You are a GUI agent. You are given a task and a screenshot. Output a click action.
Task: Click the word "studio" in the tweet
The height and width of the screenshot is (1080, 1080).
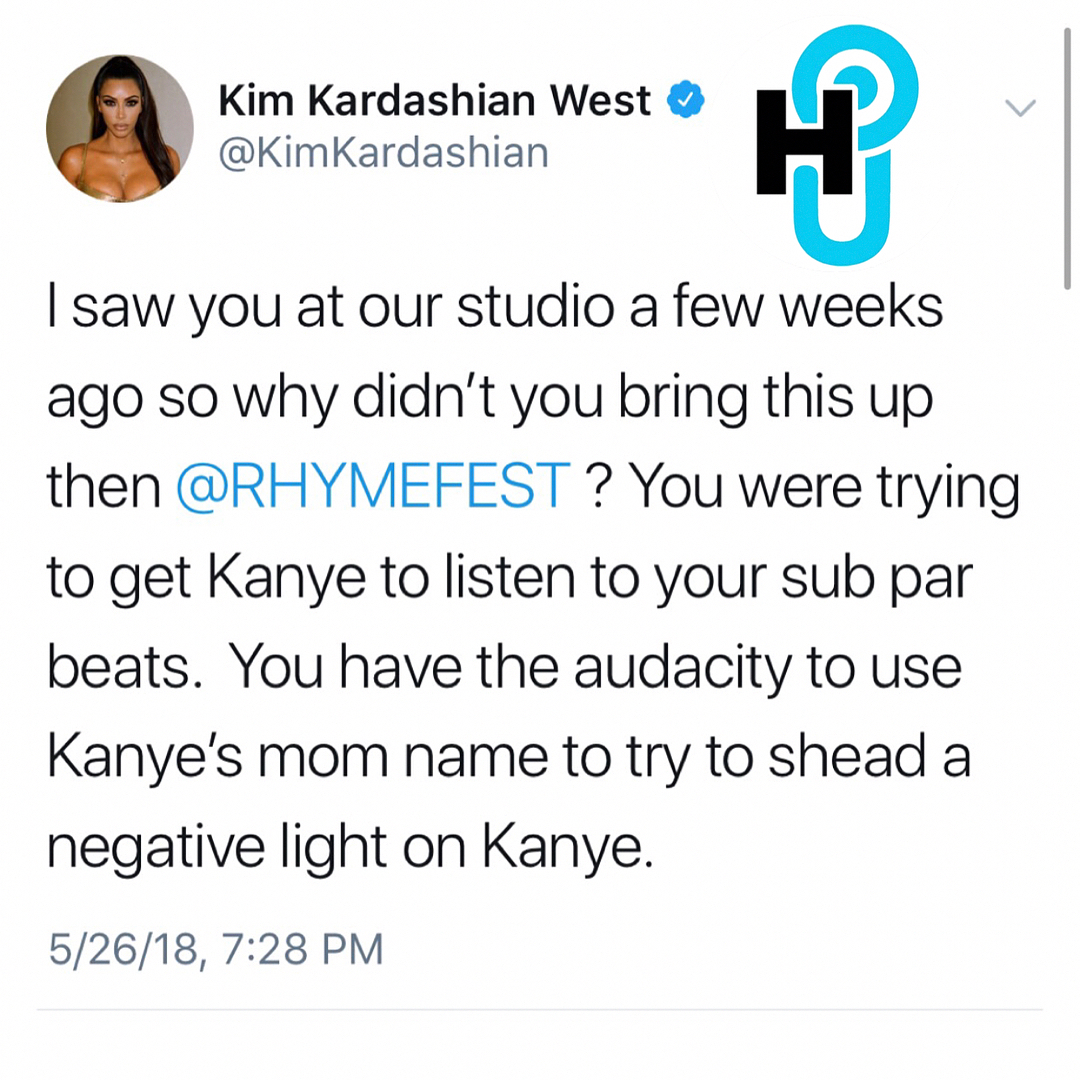[x=535, y=306]
